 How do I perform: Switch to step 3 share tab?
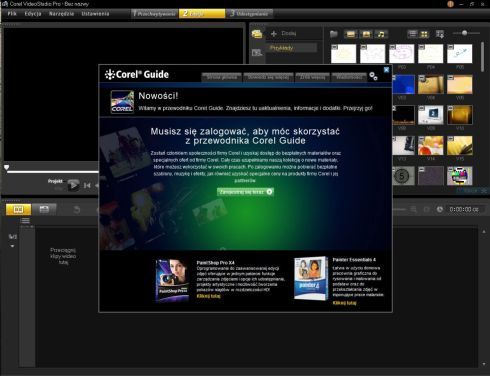[x=250, y=14]
